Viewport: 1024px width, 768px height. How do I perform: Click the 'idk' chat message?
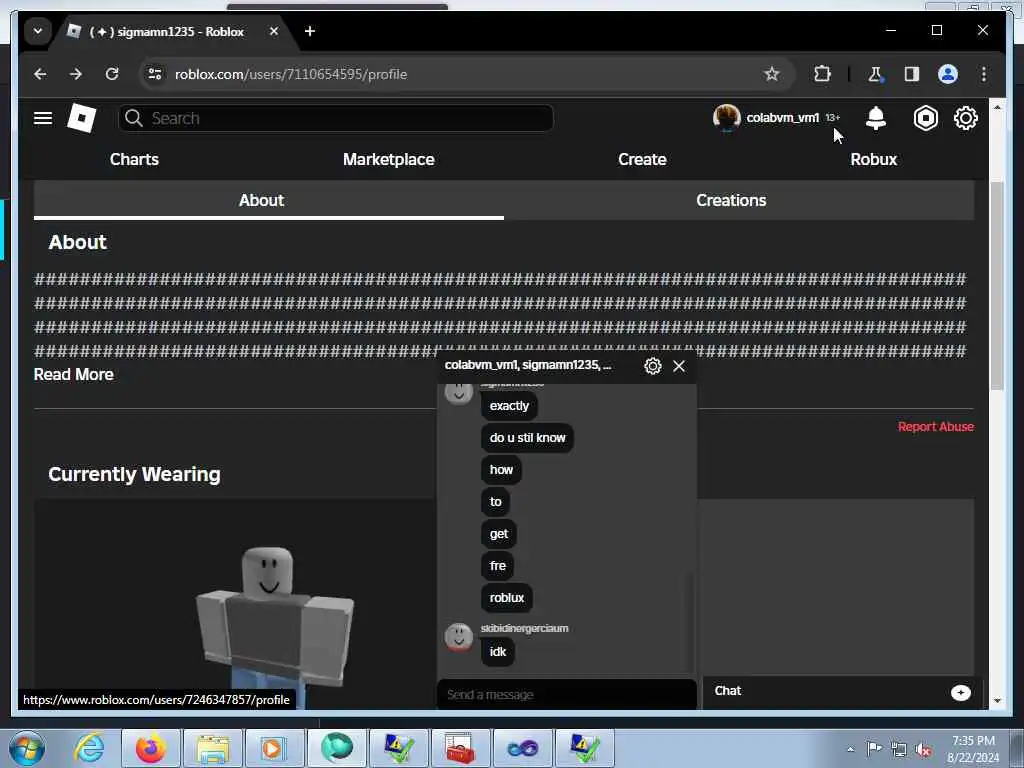pos(498,652)
